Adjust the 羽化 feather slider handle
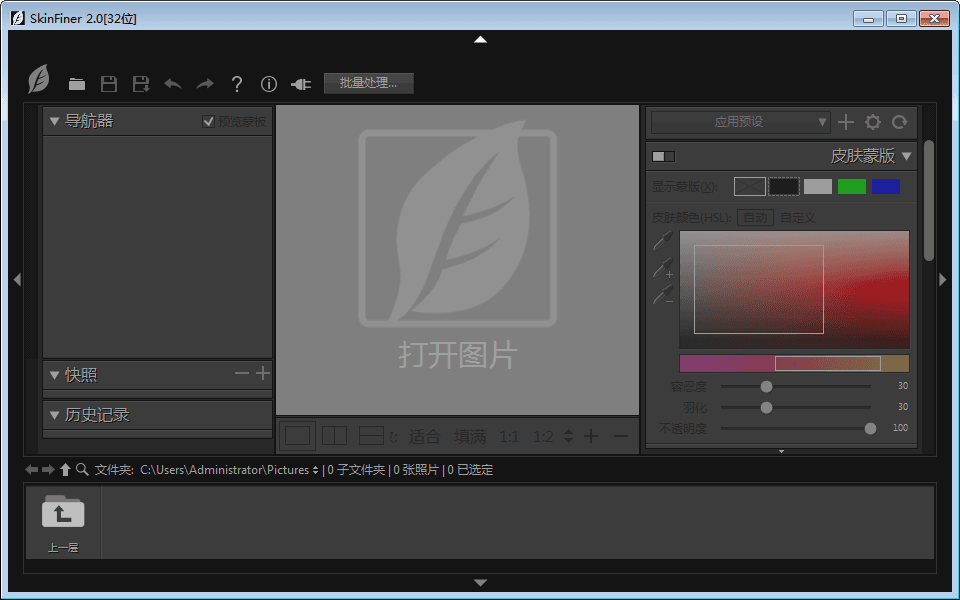Viewport: 960px width, 600px height. pyautogui.click(x=766, y=407)
